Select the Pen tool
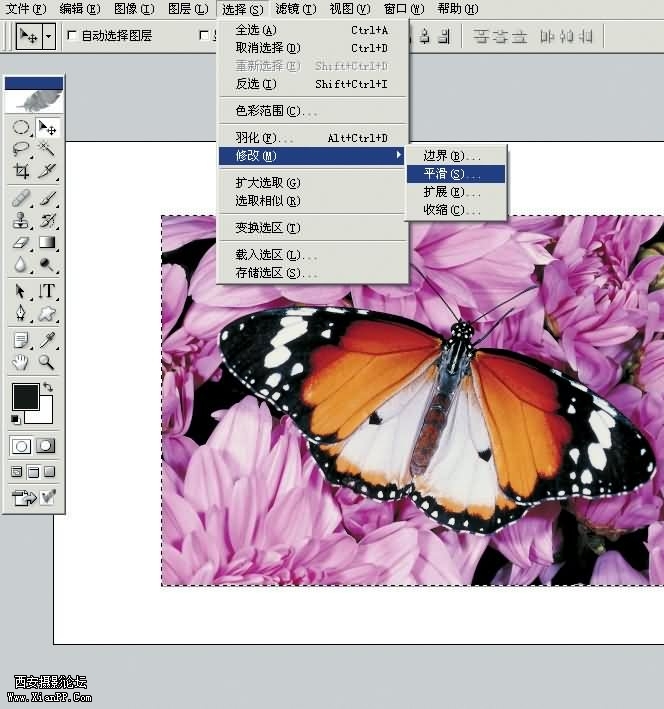664x709 pixels. pyautogui.click(x=21, y=313)
